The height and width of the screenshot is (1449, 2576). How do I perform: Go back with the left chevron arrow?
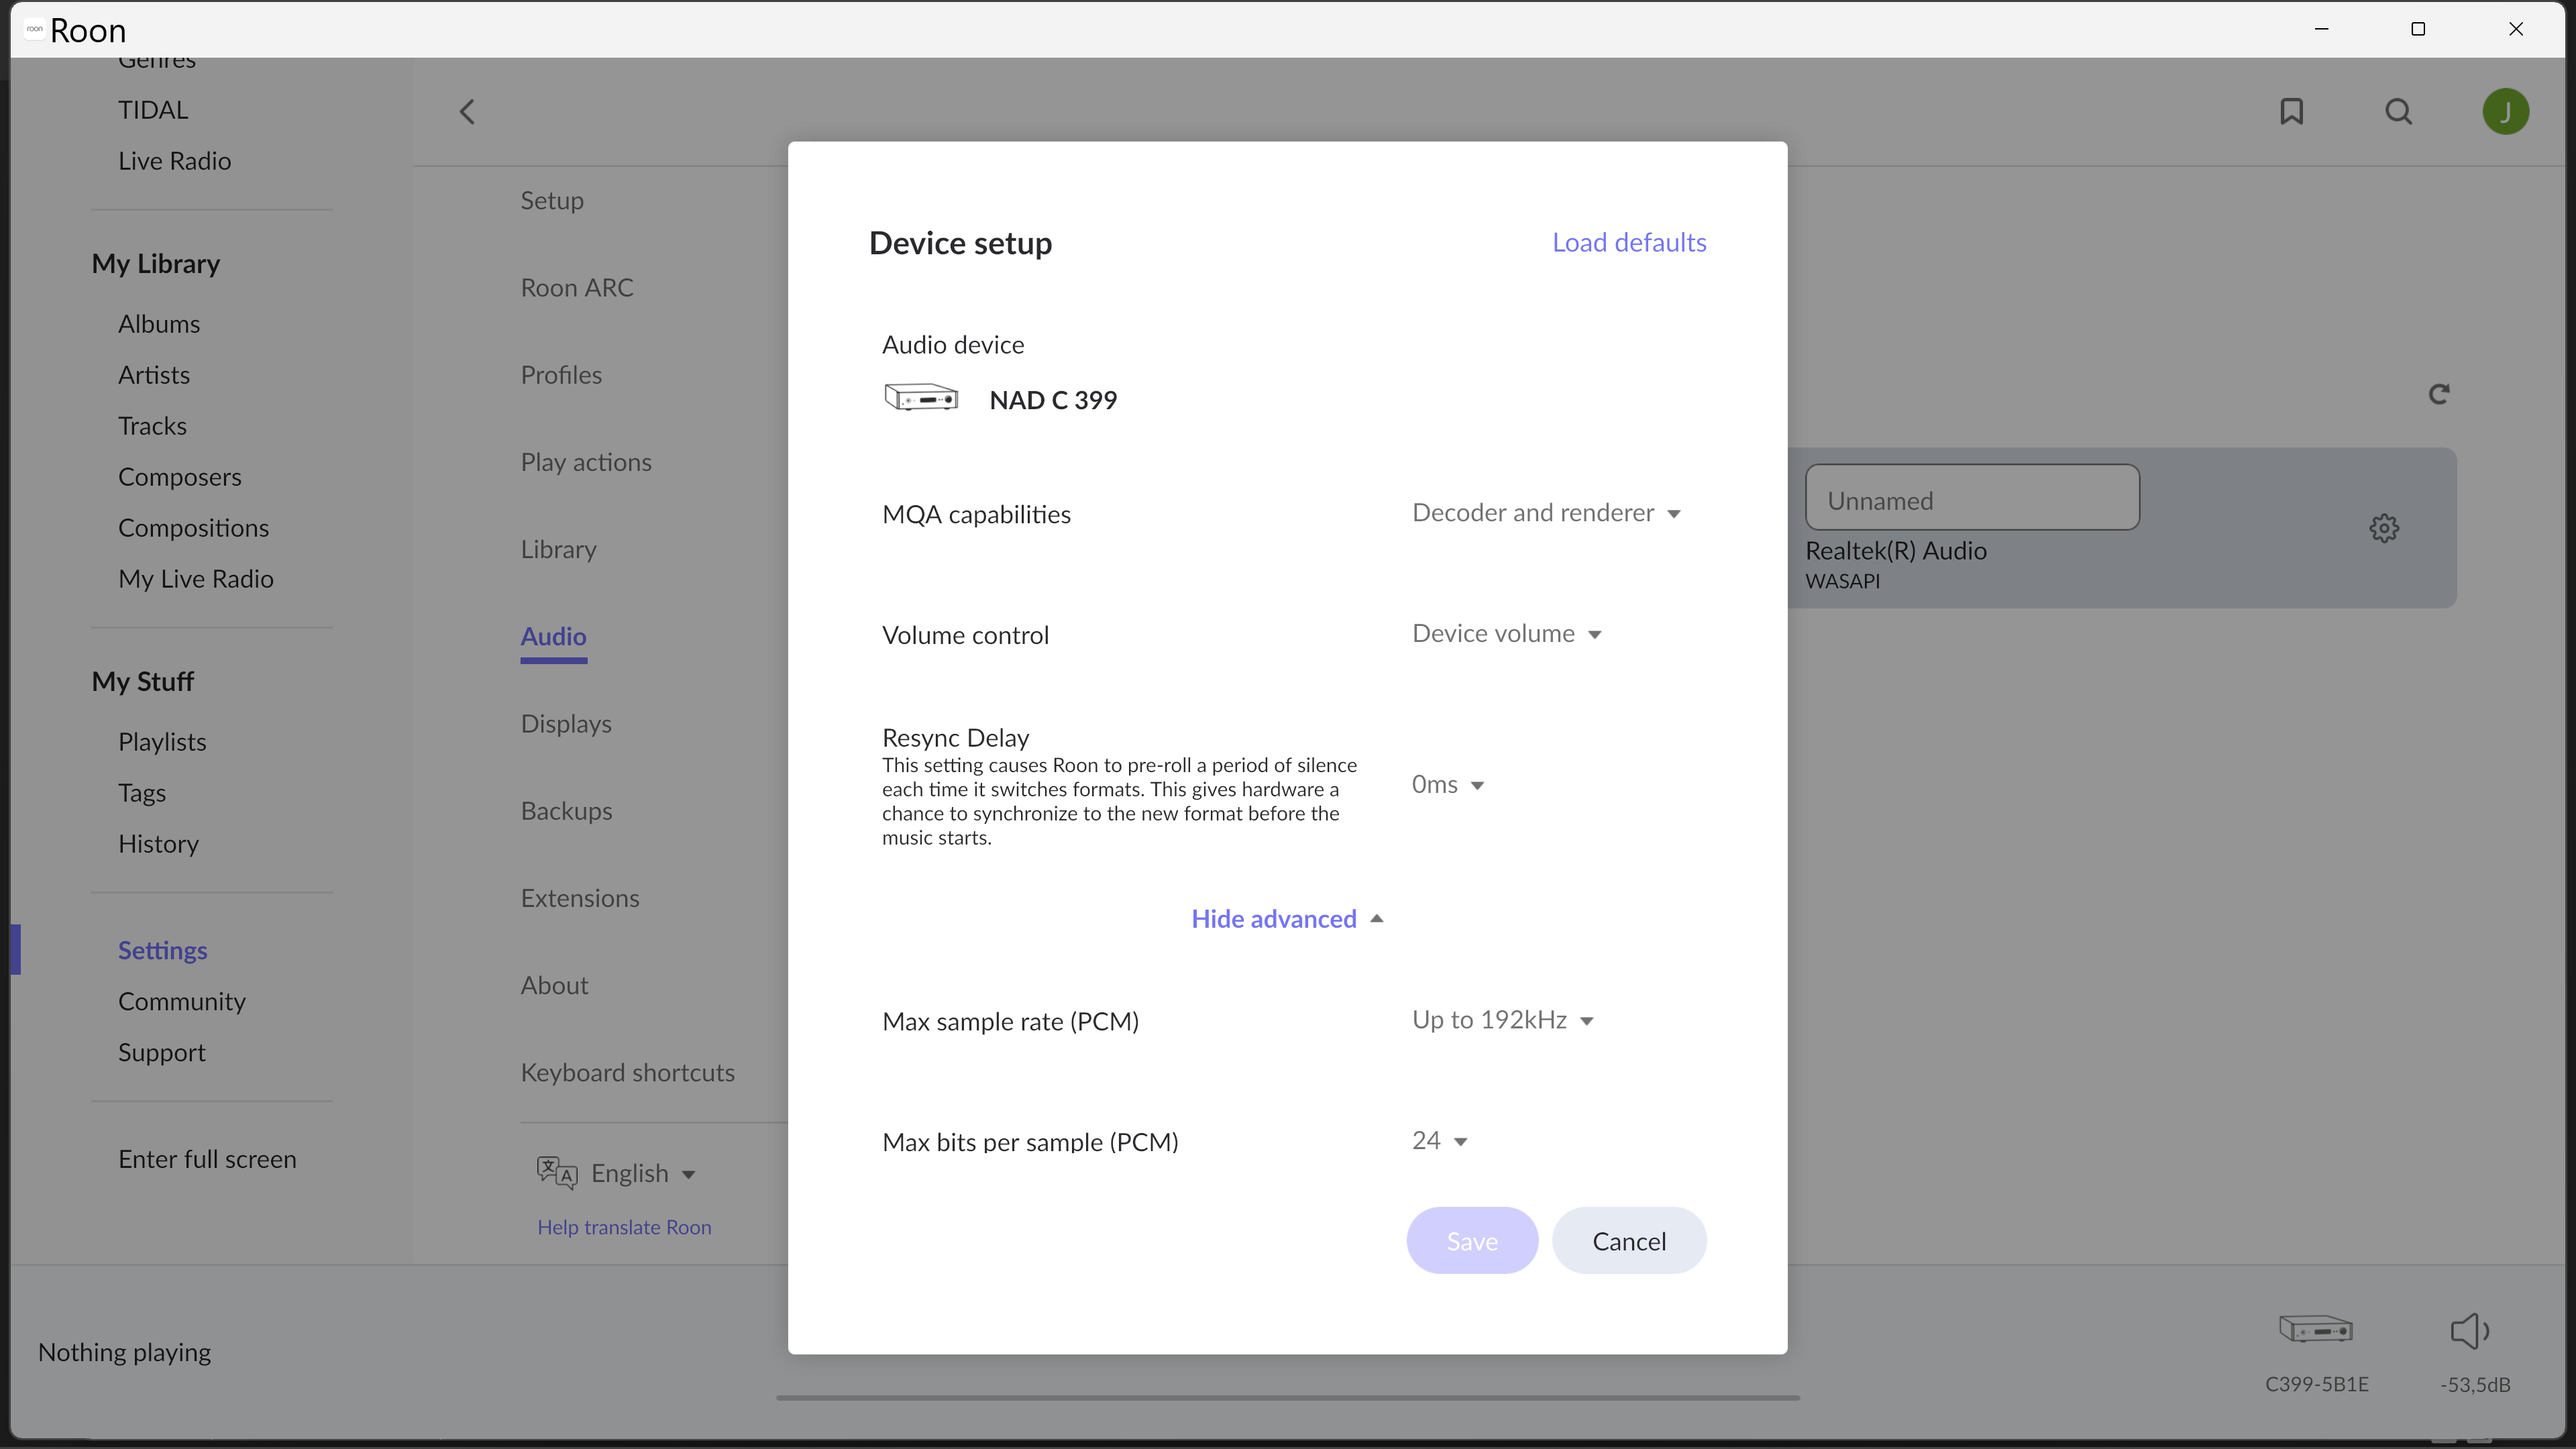[x=467, y=111]
